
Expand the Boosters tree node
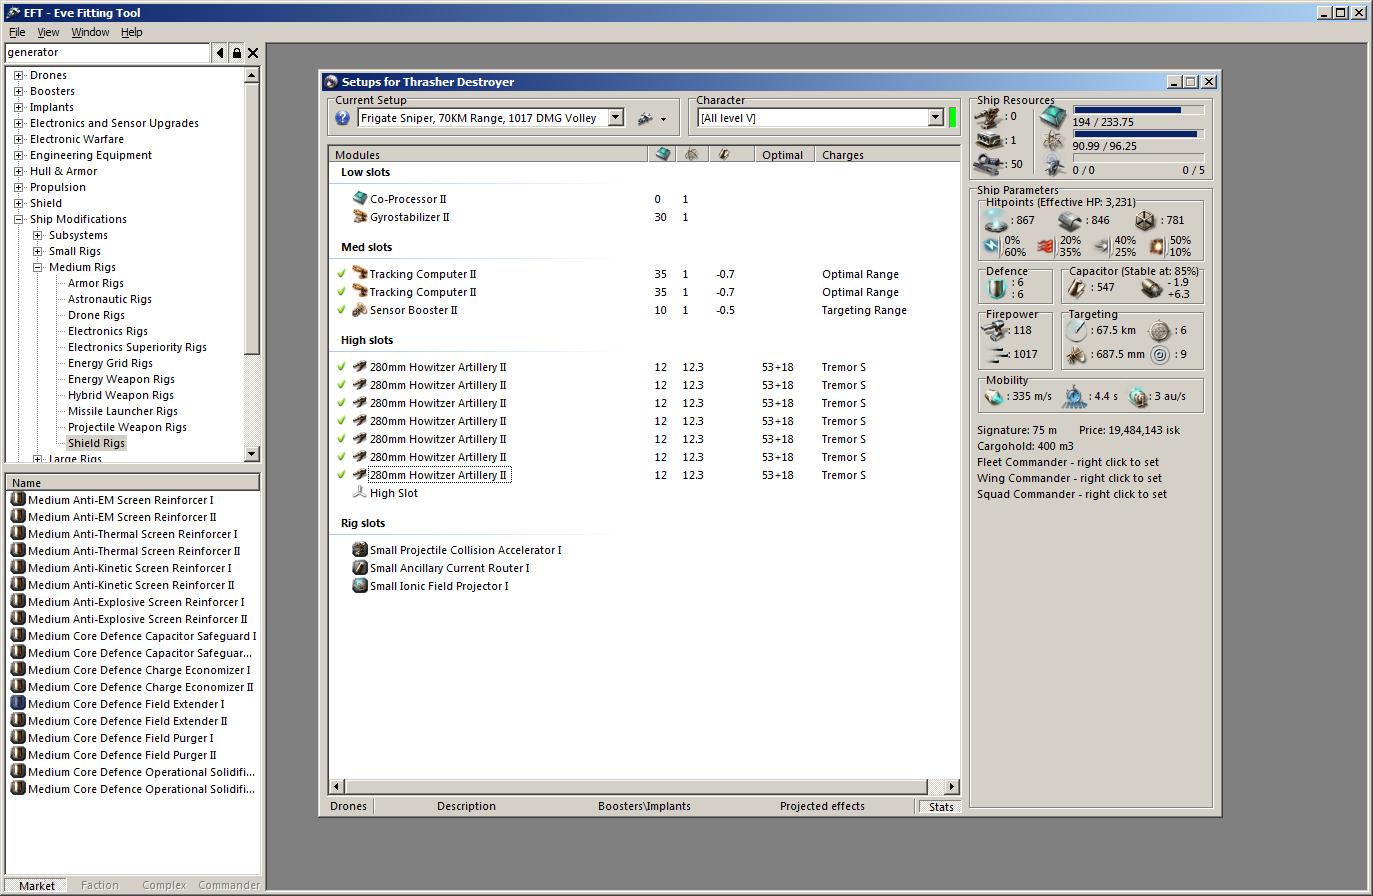pos(18,91)
